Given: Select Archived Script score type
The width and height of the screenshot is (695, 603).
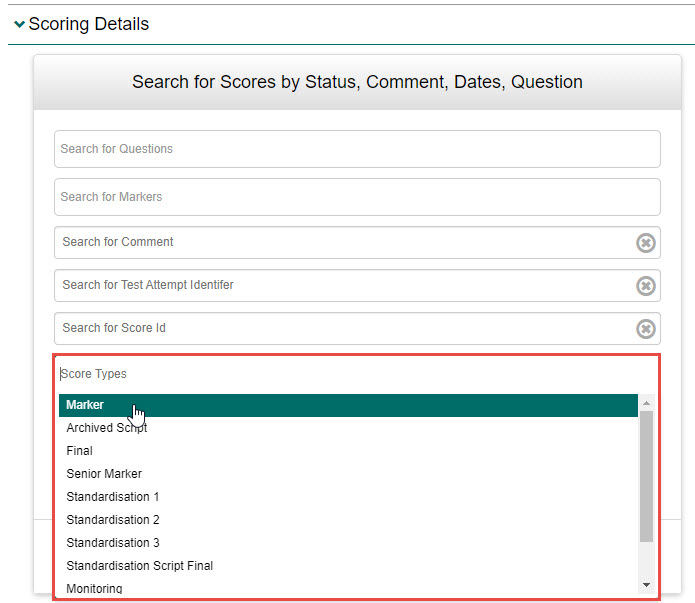Looking at the screenshot, I should [x=106, y=428].
